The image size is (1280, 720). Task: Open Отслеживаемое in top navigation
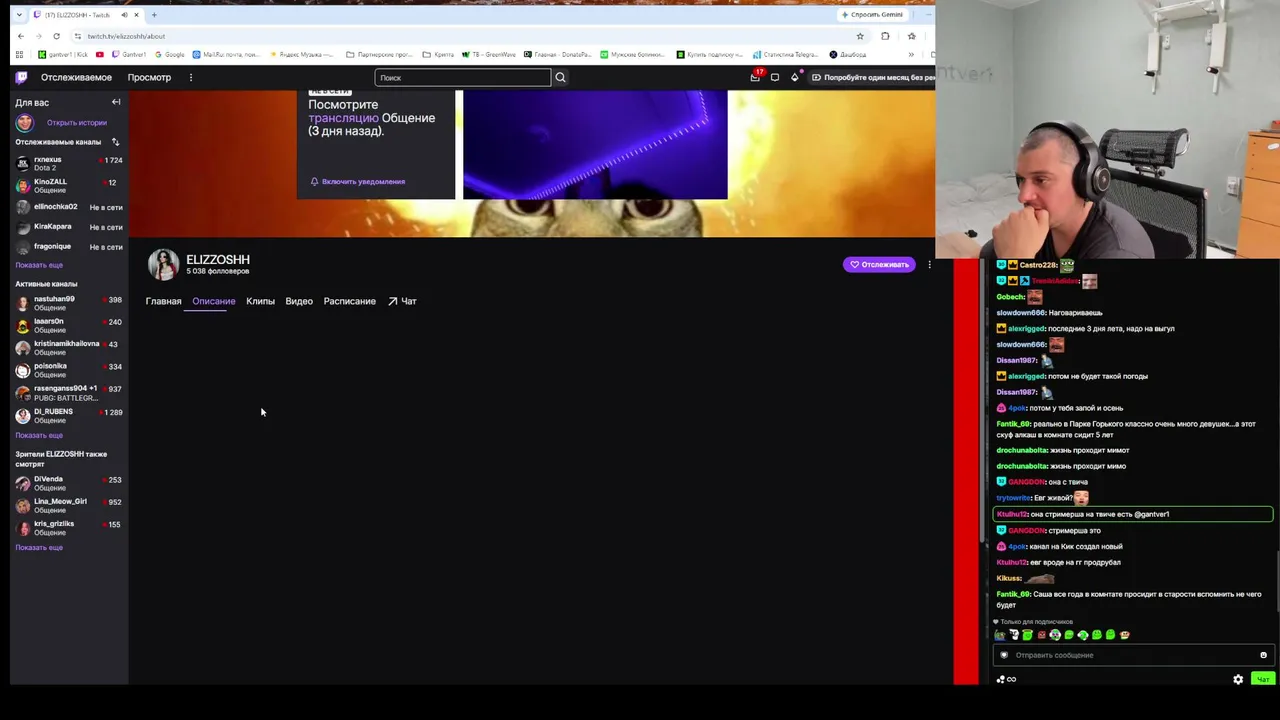tap(76, 77)
